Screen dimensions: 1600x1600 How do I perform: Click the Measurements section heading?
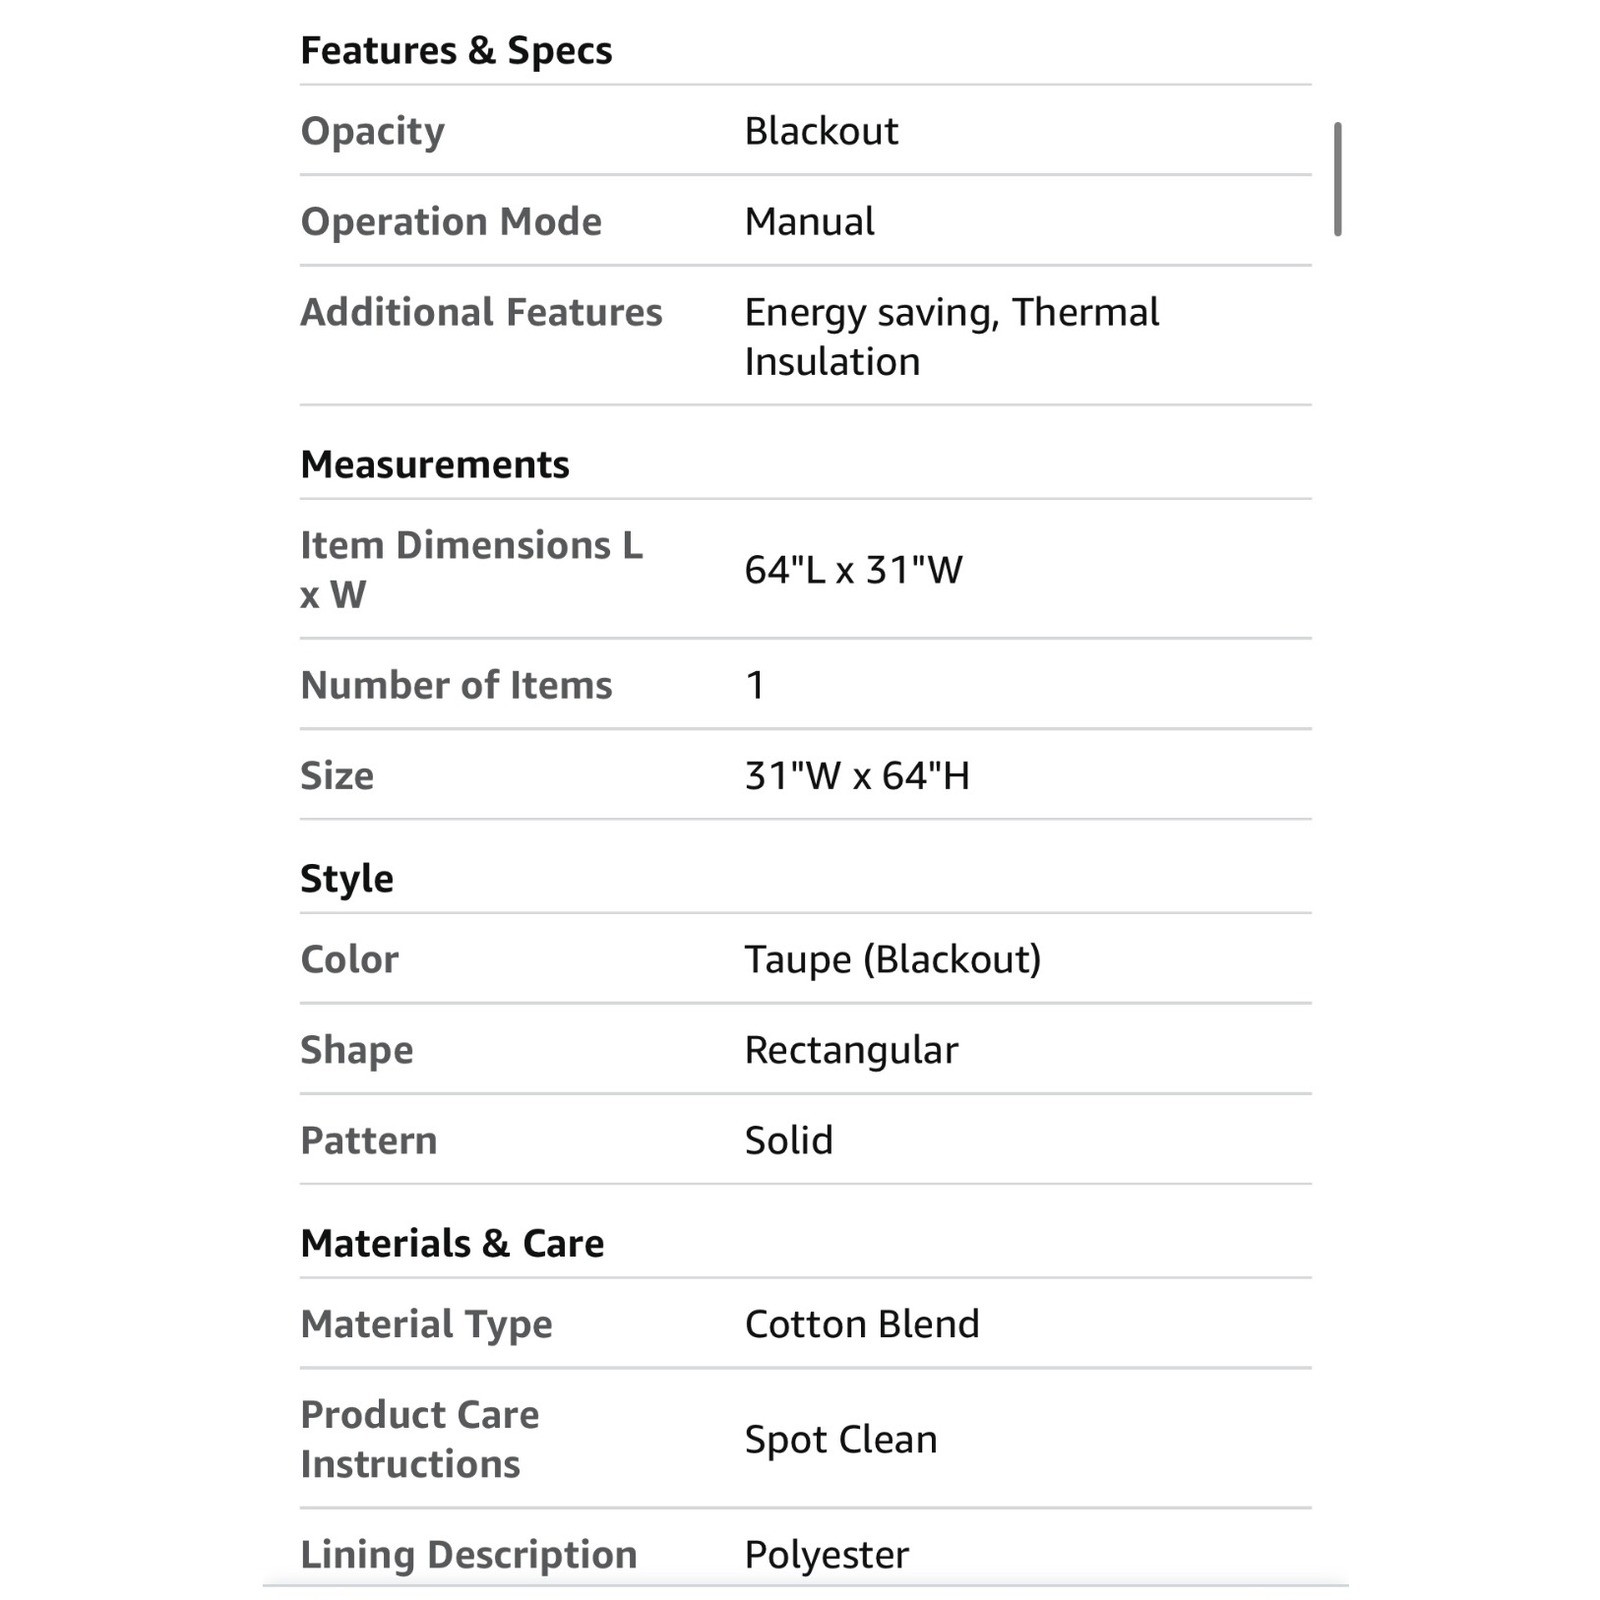click(x=434, y=465)
